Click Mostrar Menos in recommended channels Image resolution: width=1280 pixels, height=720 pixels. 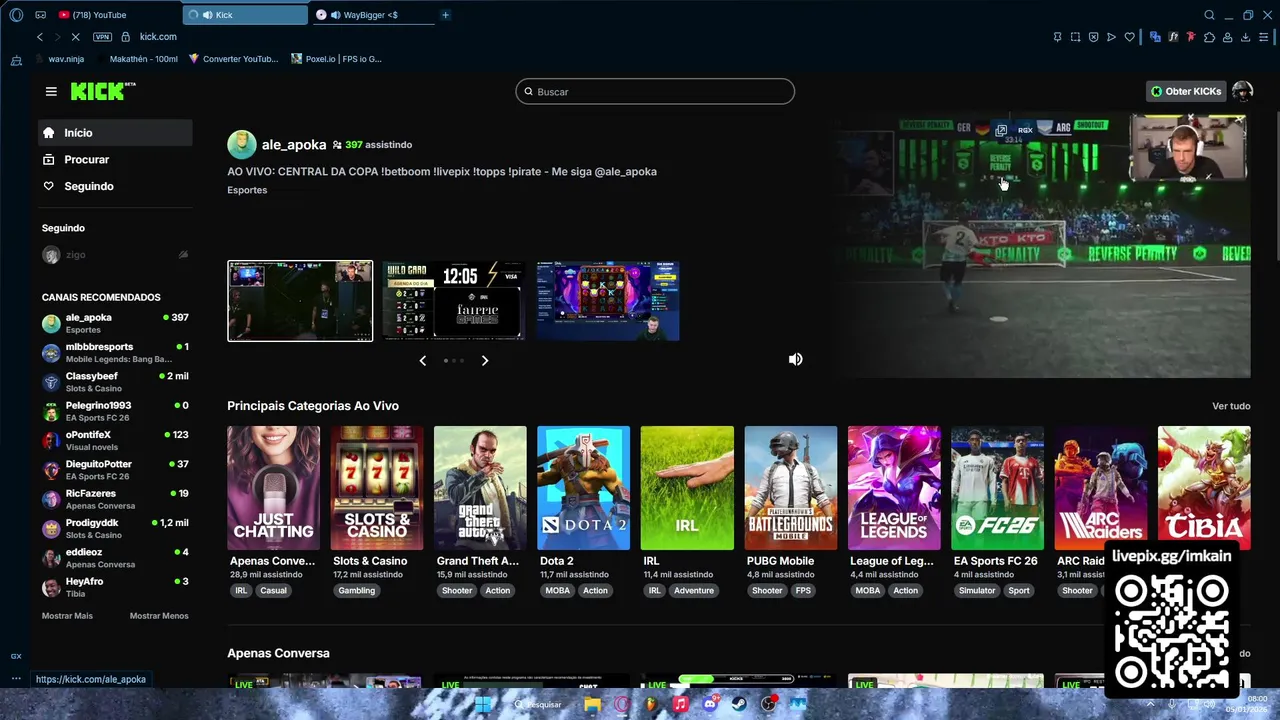click(x=159, y=616)
